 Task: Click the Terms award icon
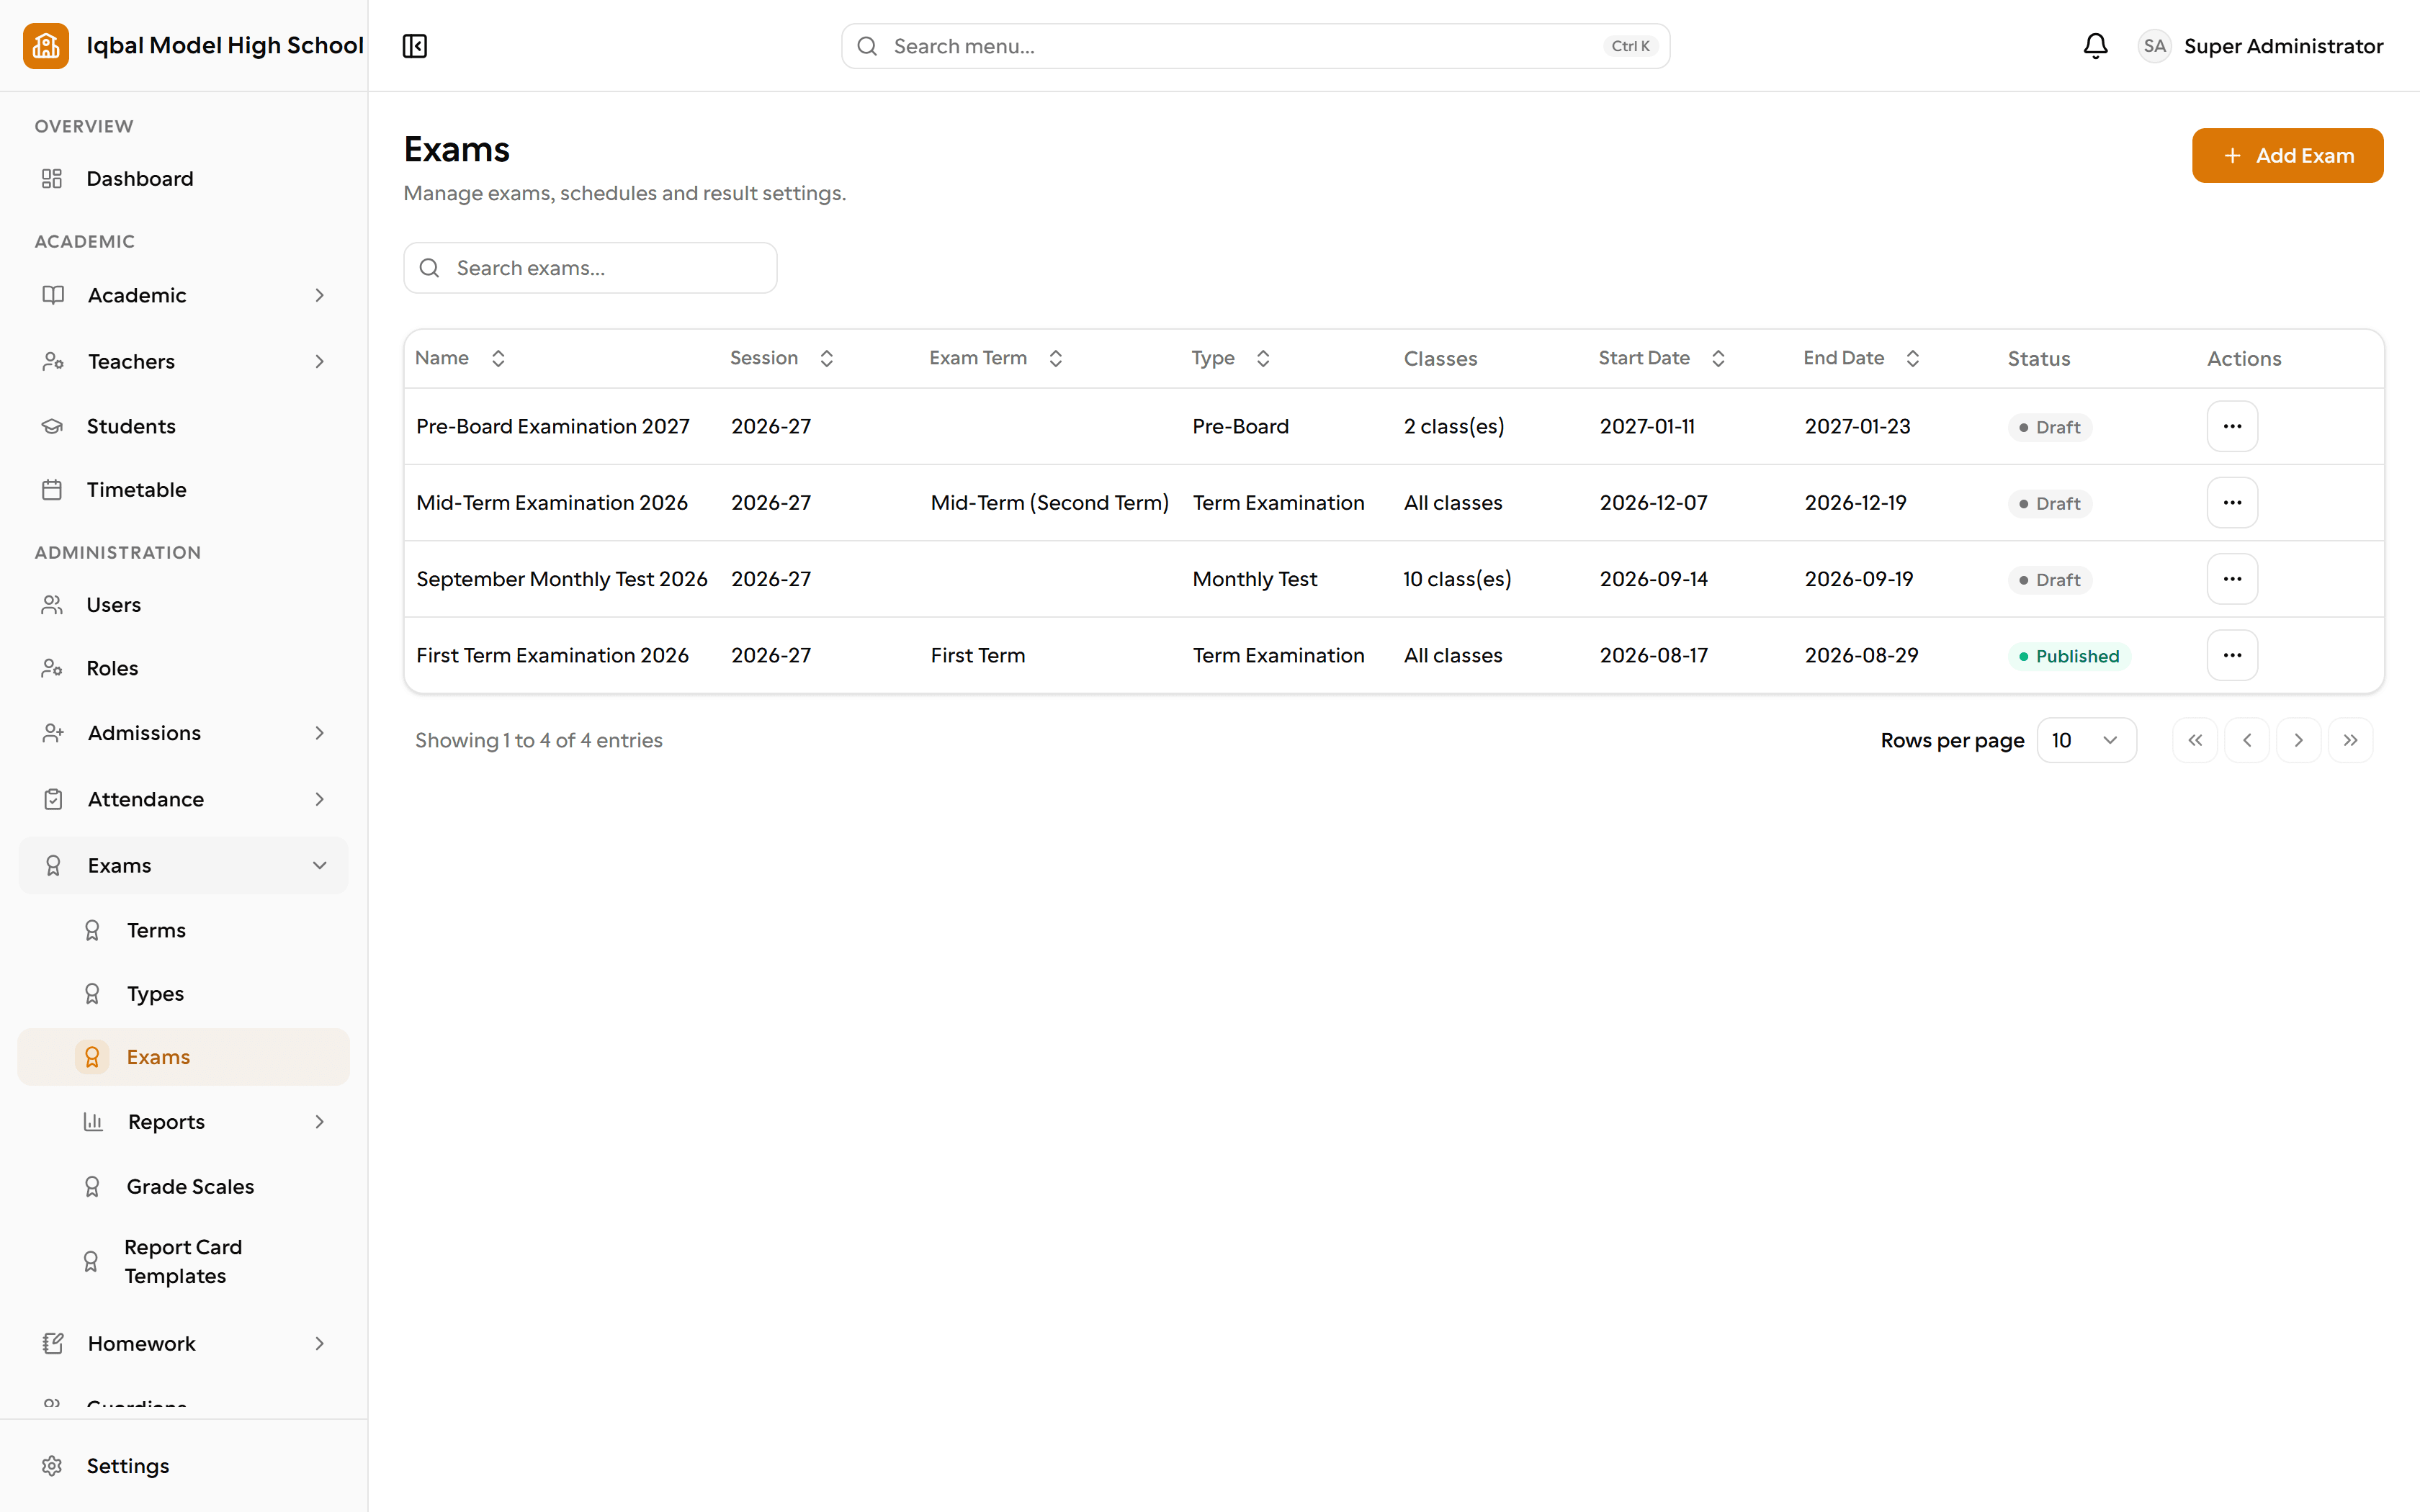point(92,931)
